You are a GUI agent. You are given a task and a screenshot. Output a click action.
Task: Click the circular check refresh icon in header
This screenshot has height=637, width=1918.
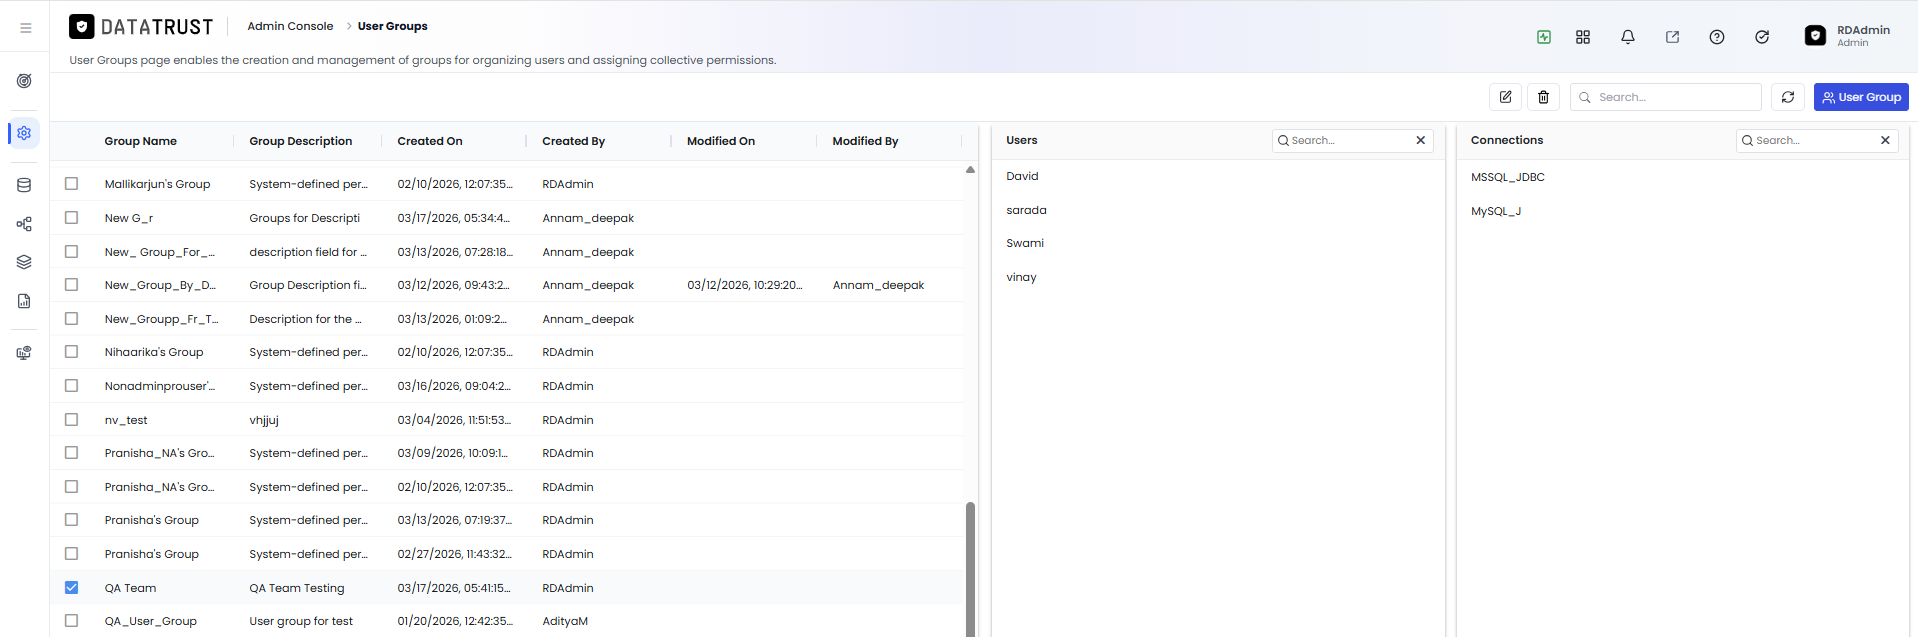pos(1762,37)
